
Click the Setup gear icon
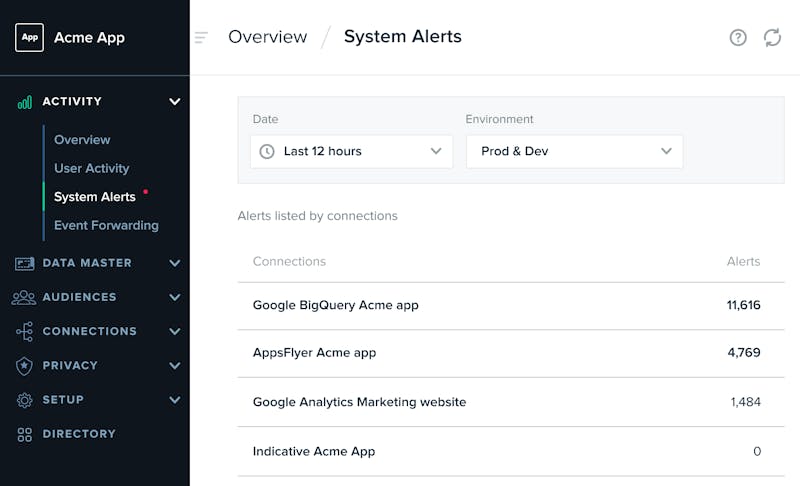24,400
